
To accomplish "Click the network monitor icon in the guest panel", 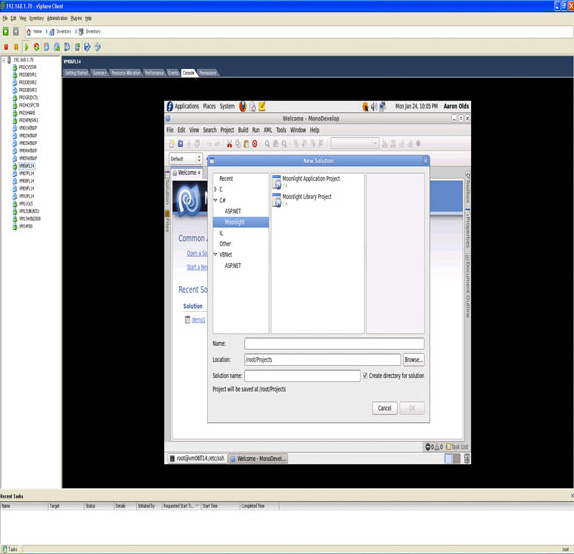I will coord(382,107).
